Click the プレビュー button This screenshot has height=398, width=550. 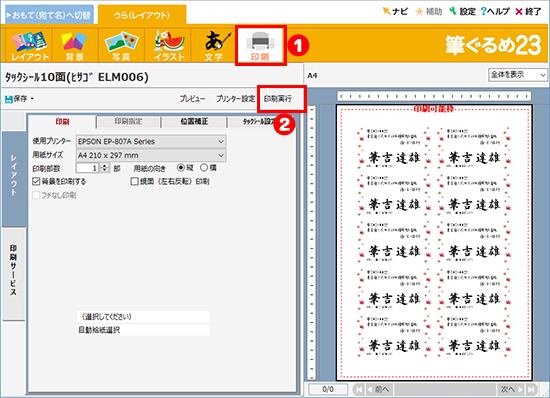pyautogui.click(x=193, y=99)
